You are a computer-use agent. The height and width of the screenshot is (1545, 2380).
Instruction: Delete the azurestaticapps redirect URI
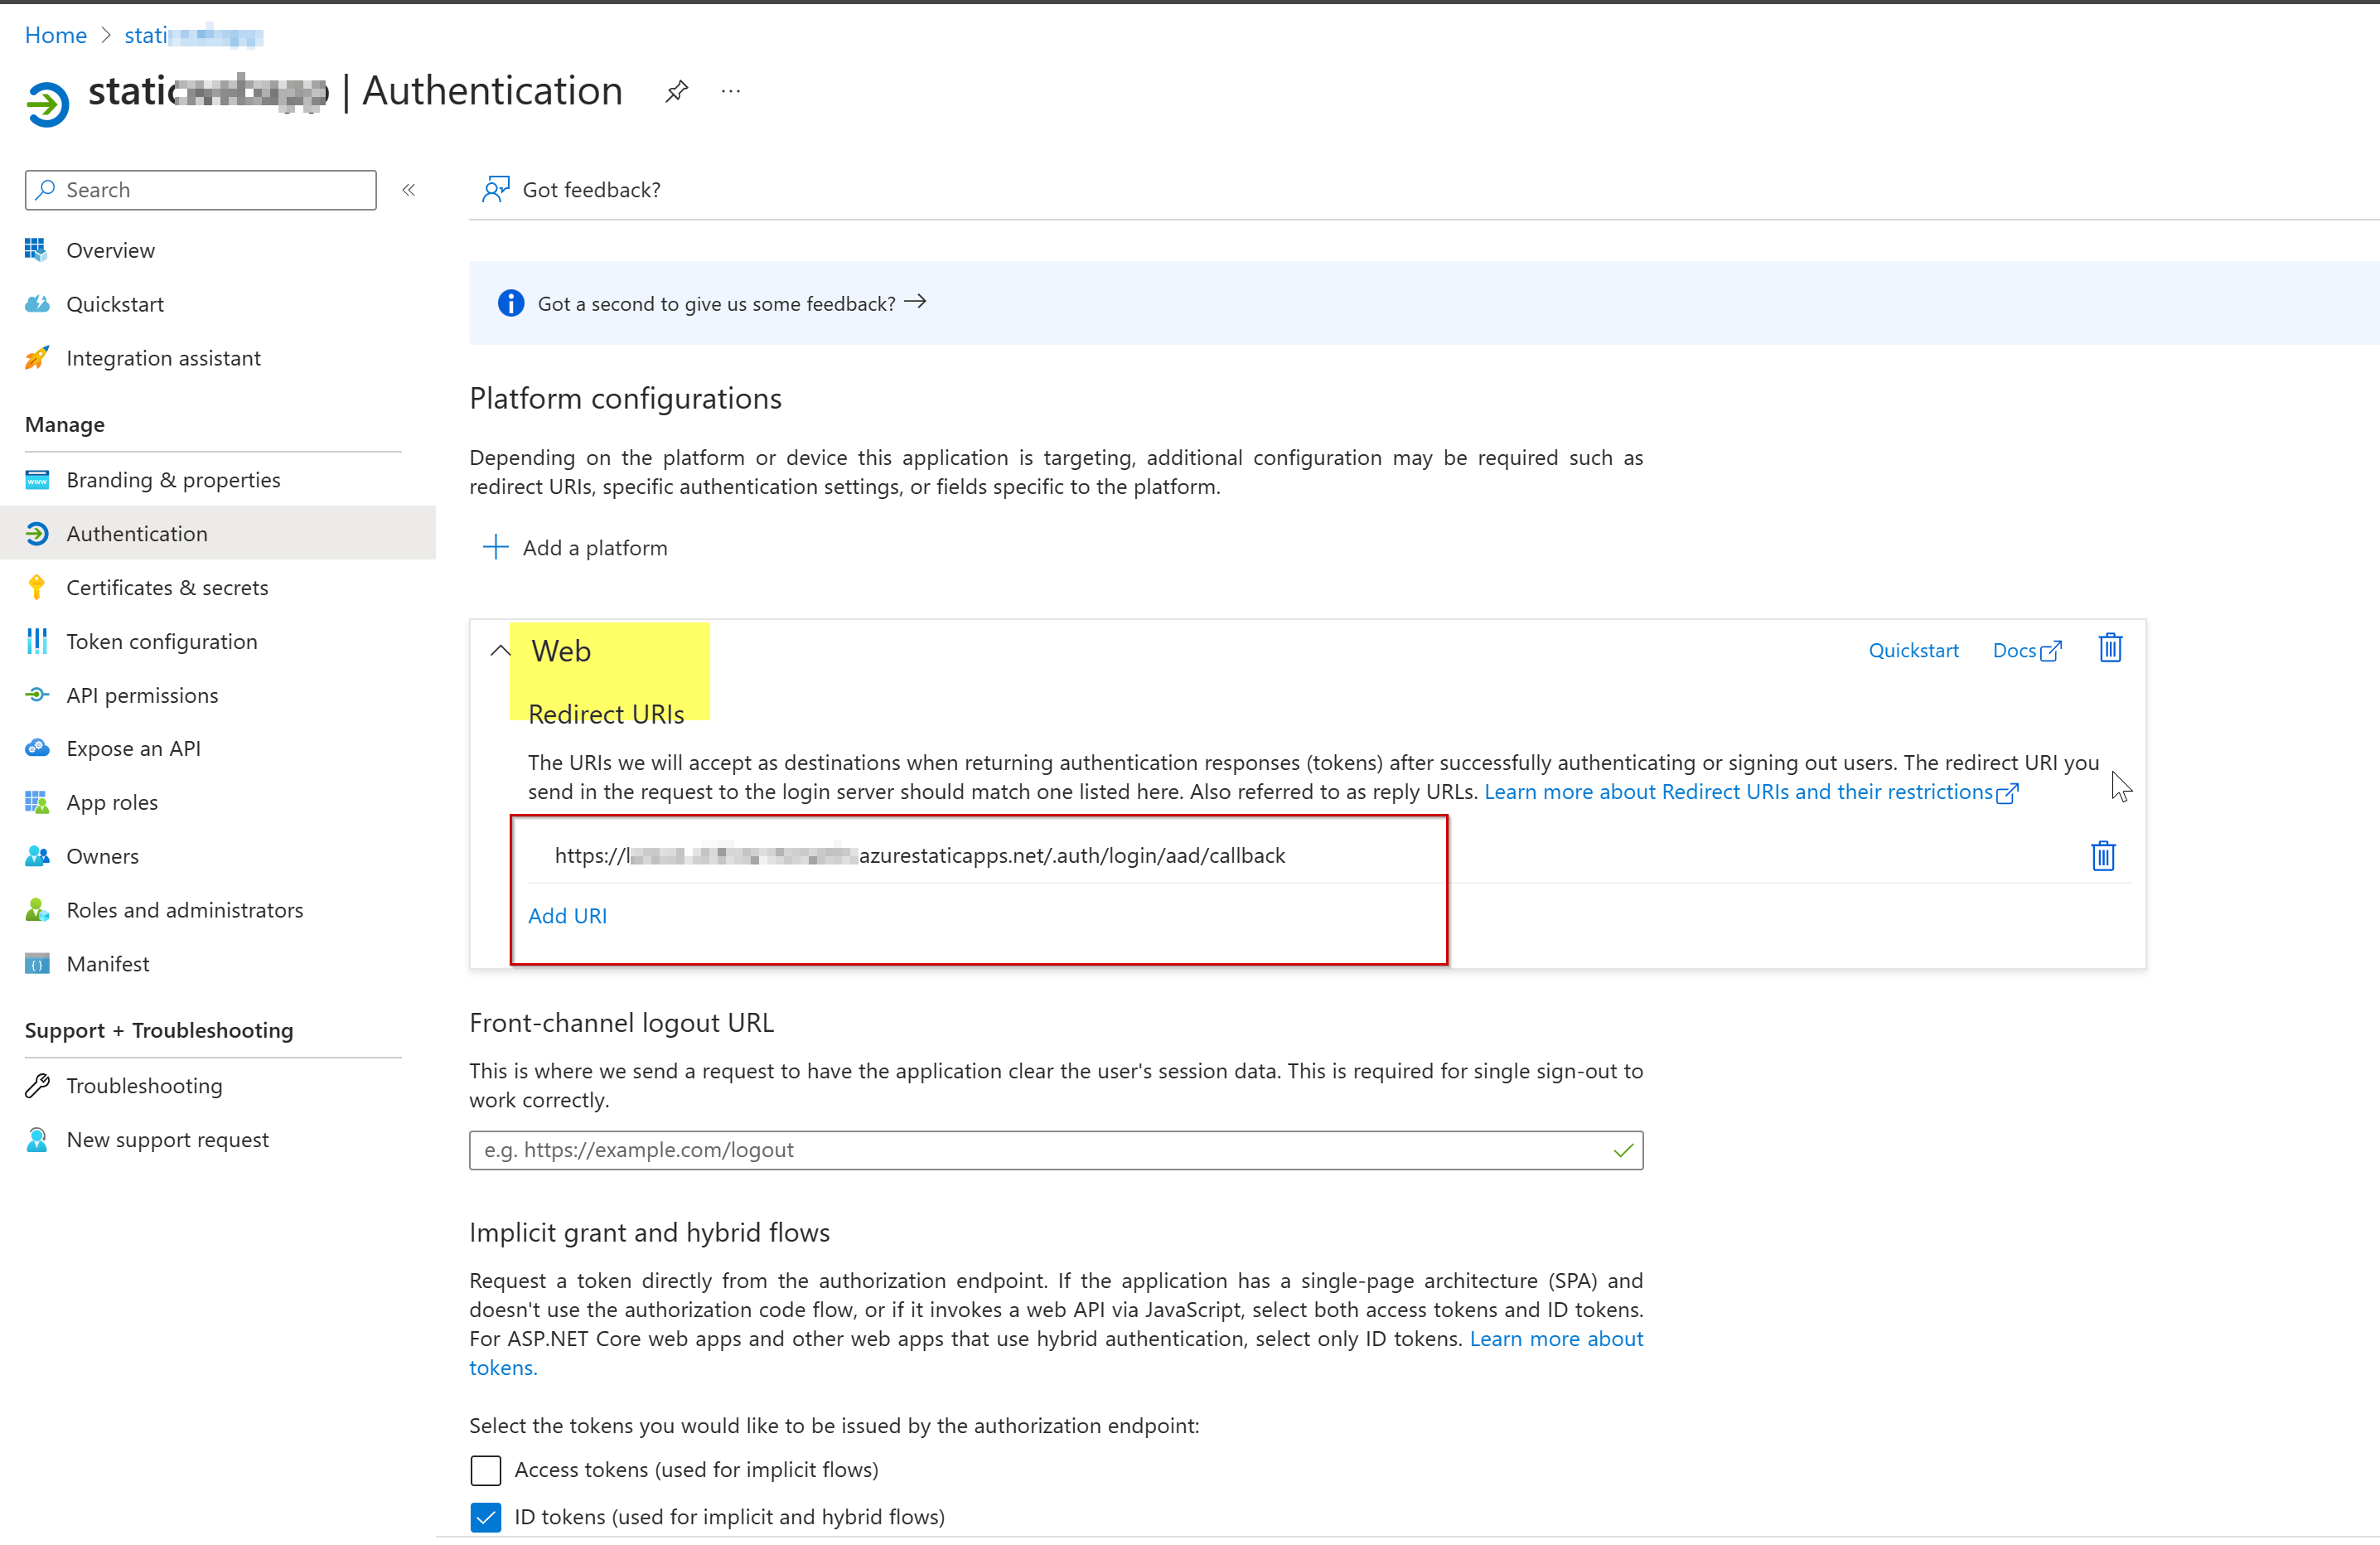pos(2103,856)
